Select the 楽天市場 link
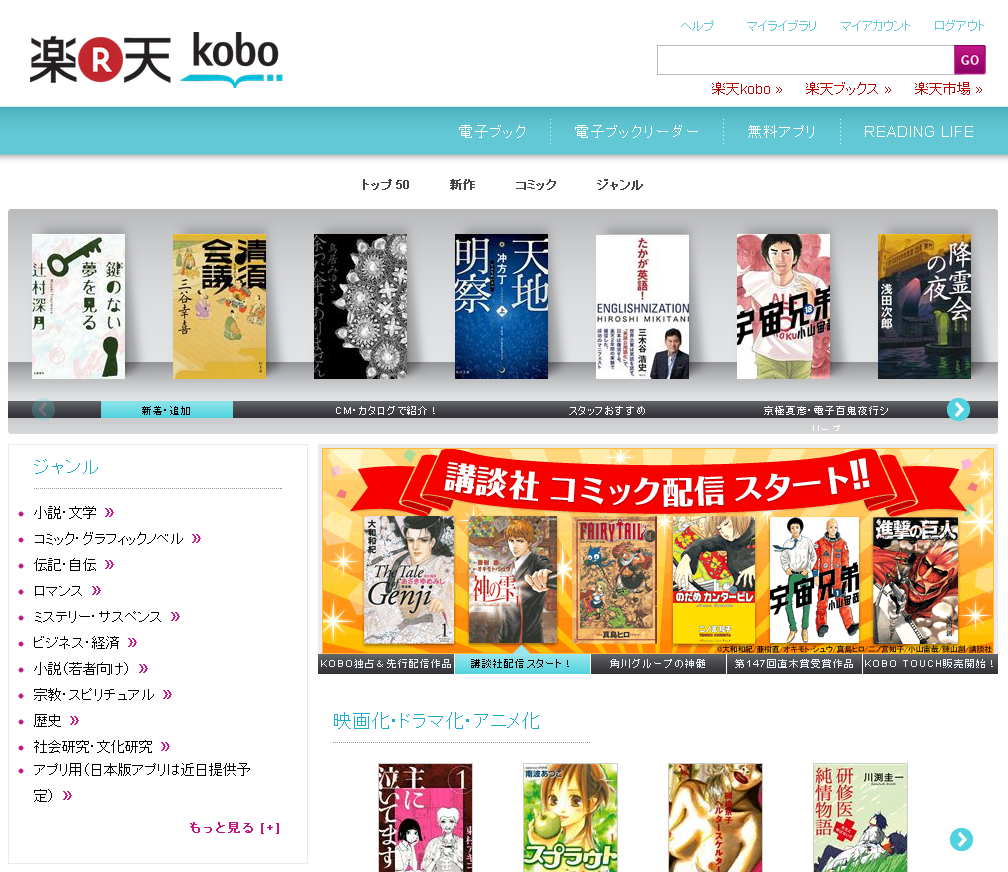1008x872 pixels. point(948,89)
